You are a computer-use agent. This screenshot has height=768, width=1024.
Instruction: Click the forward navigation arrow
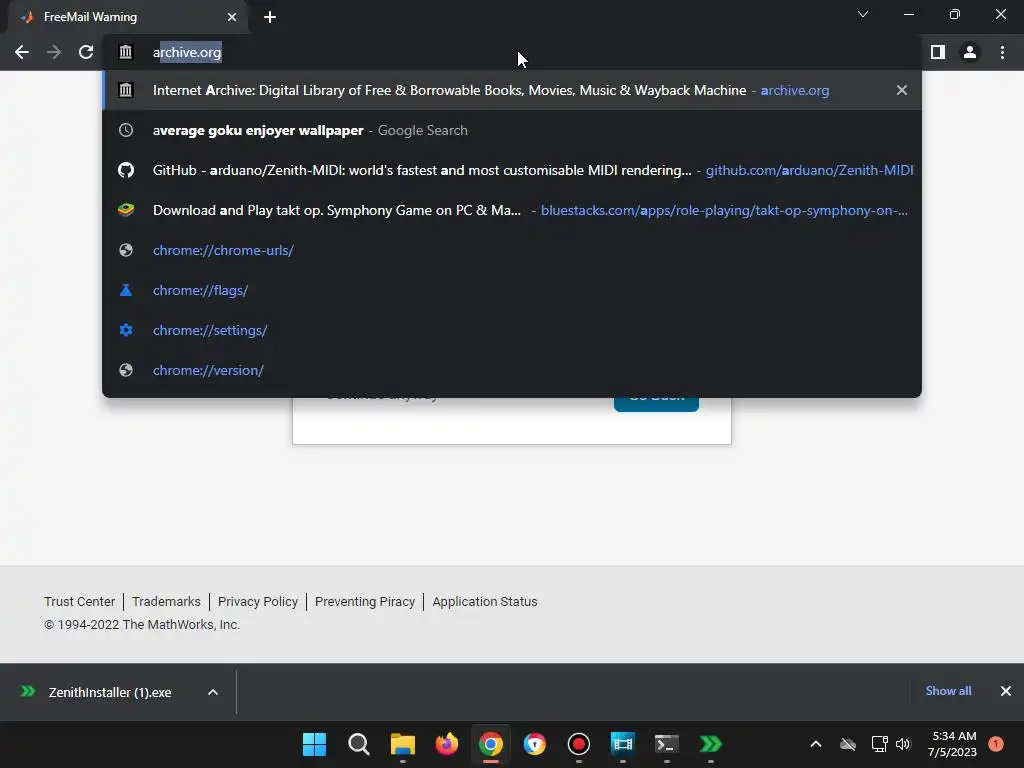[x=54, y=52]
